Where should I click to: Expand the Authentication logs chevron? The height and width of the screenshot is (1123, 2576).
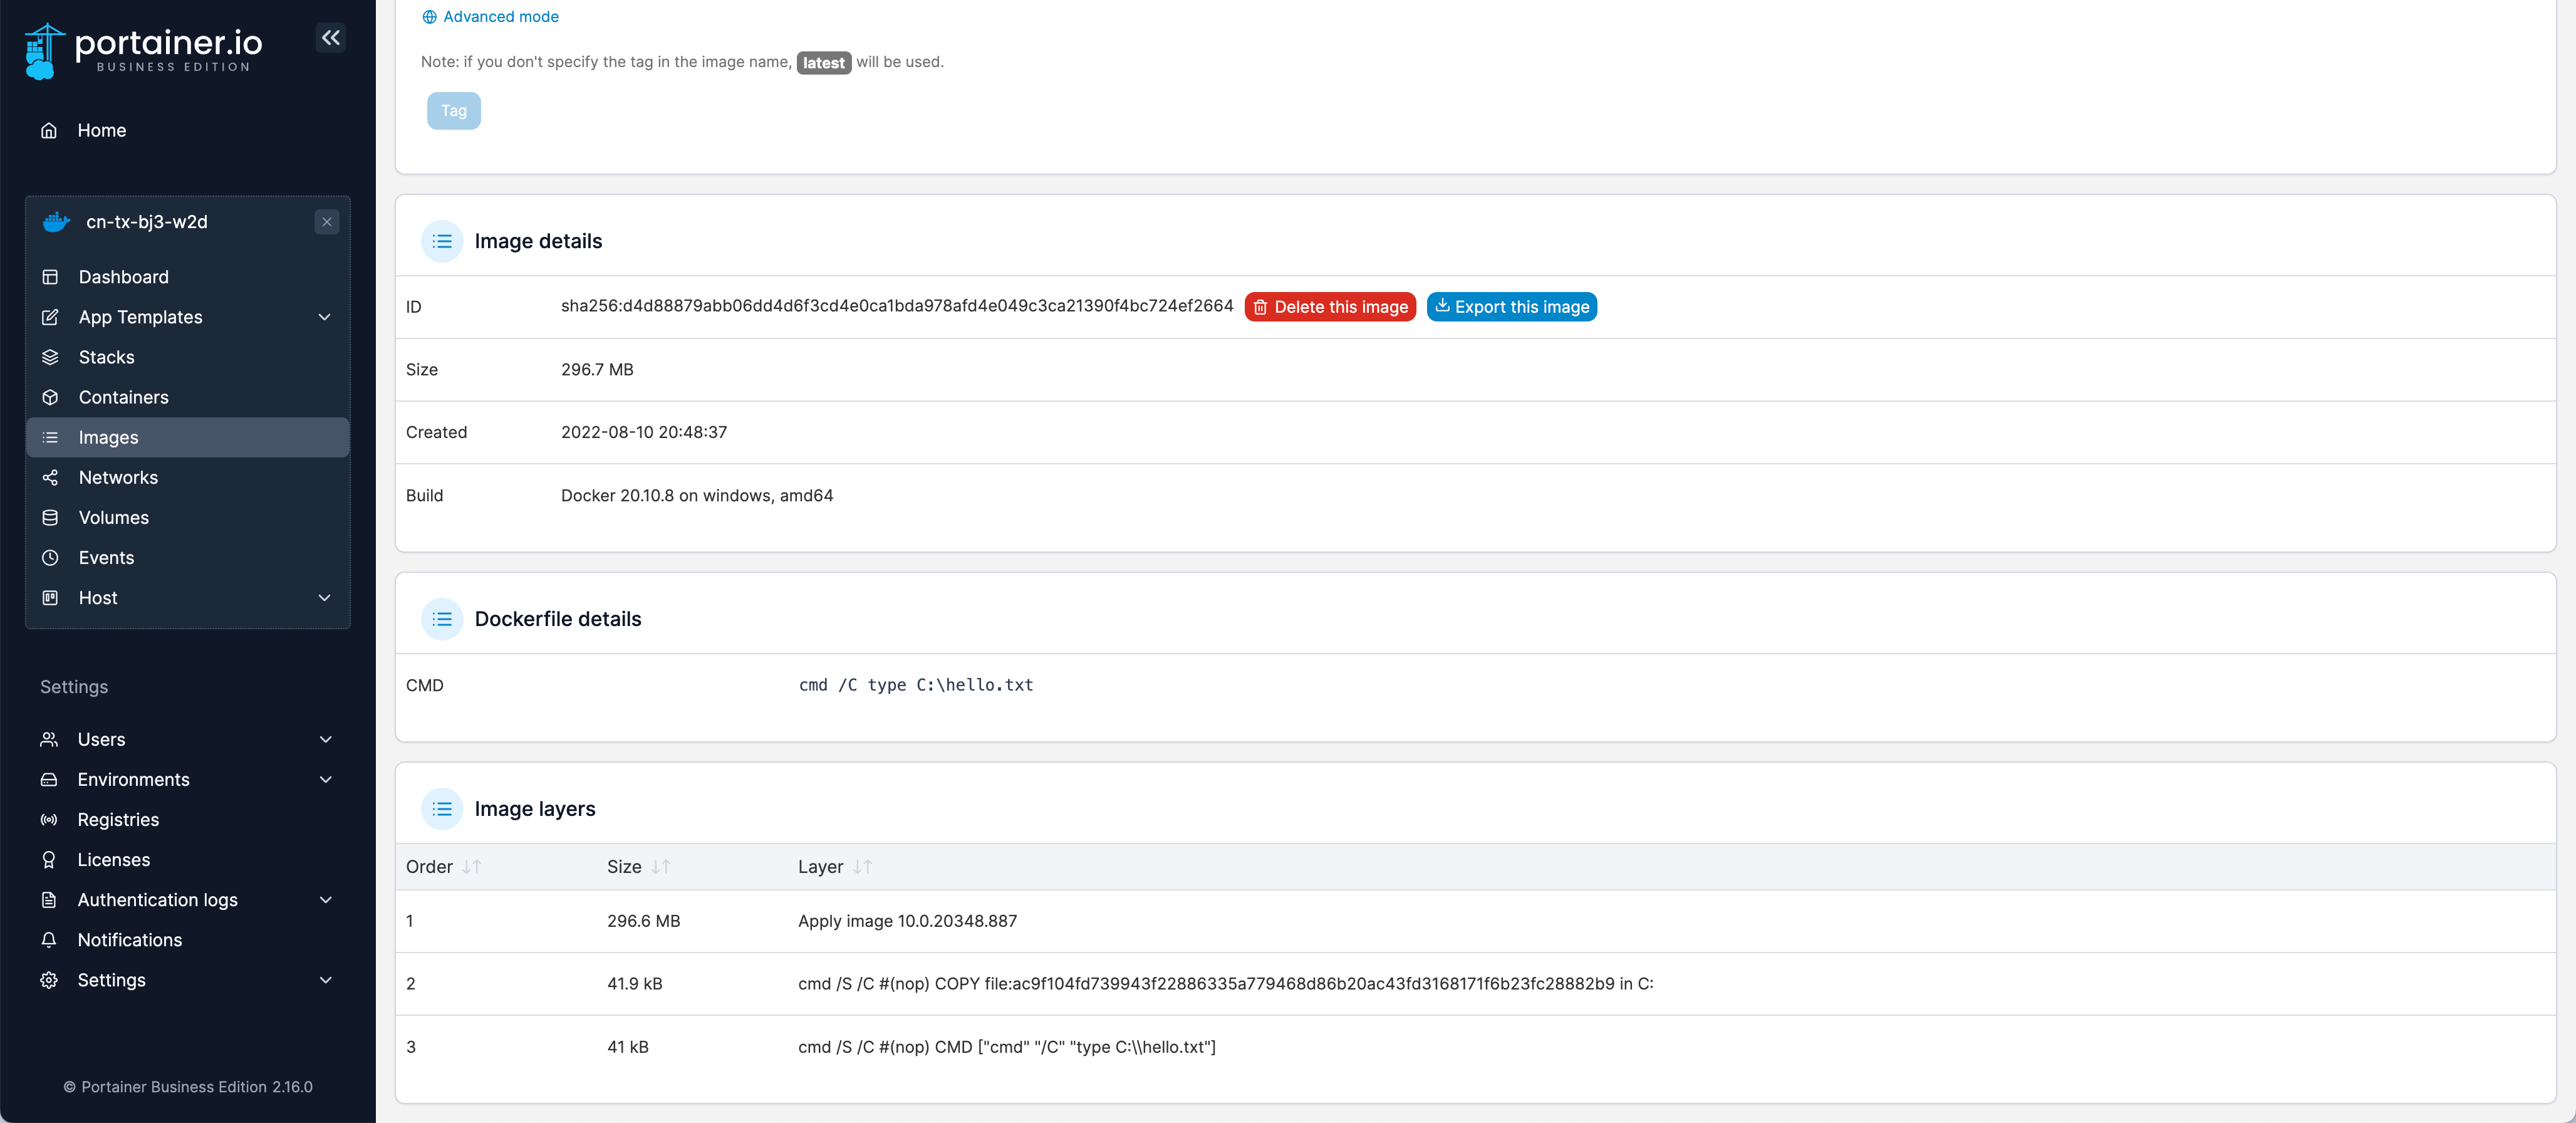pos(325,899)
